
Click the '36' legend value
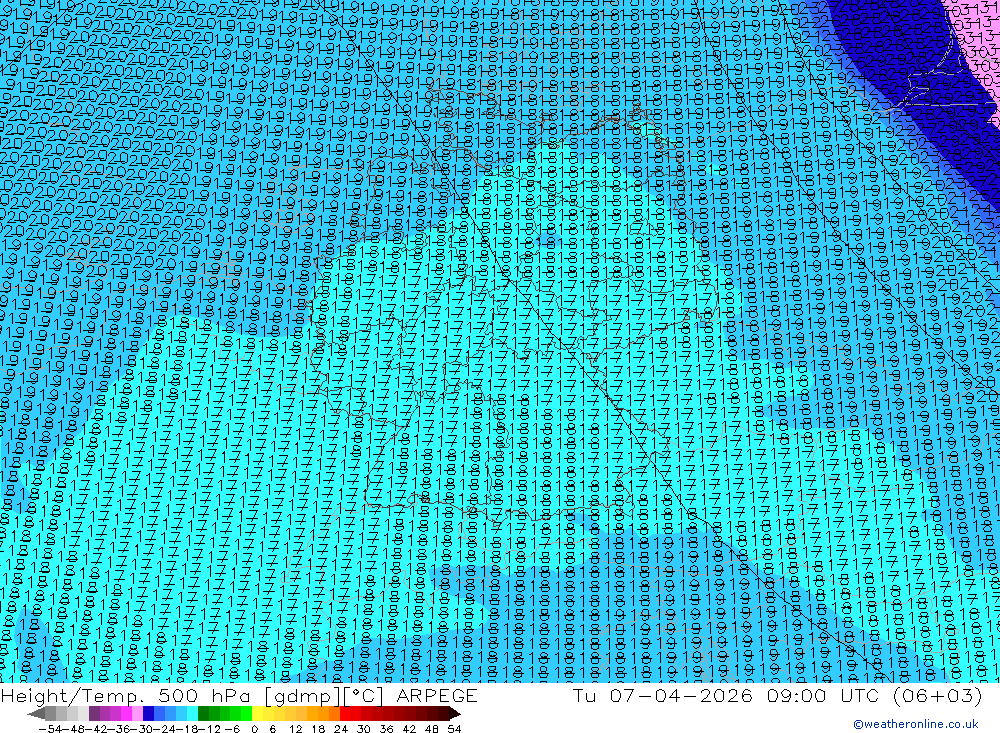coord(386,729)
